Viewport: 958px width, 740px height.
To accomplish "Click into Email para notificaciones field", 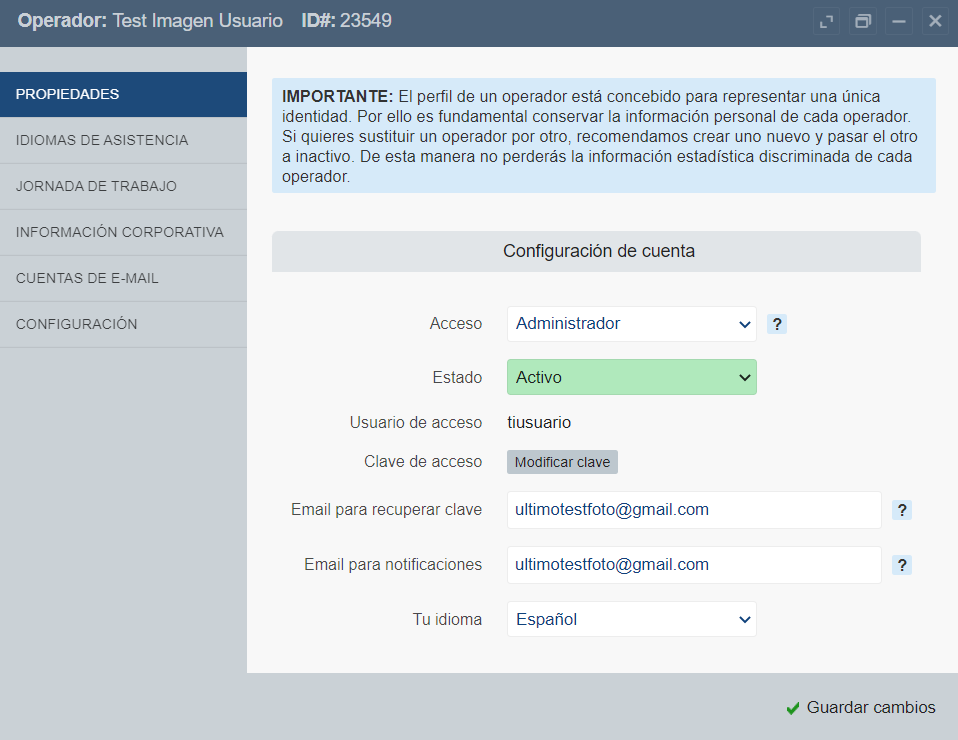I will [693, 565].
